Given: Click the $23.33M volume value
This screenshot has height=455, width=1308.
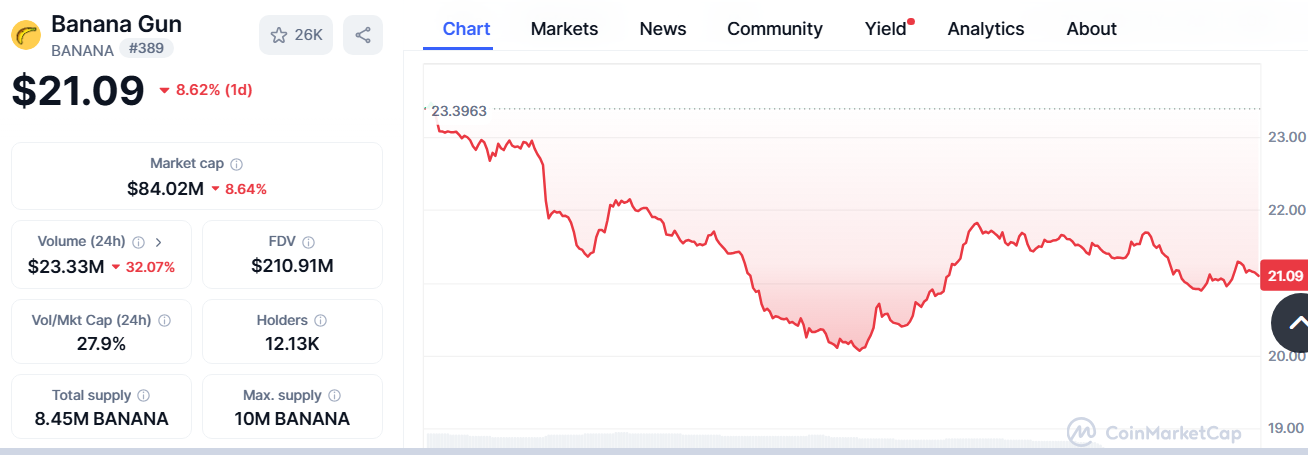Looking at the screenshot, I should pyautogui.click(x=66, y=267).
